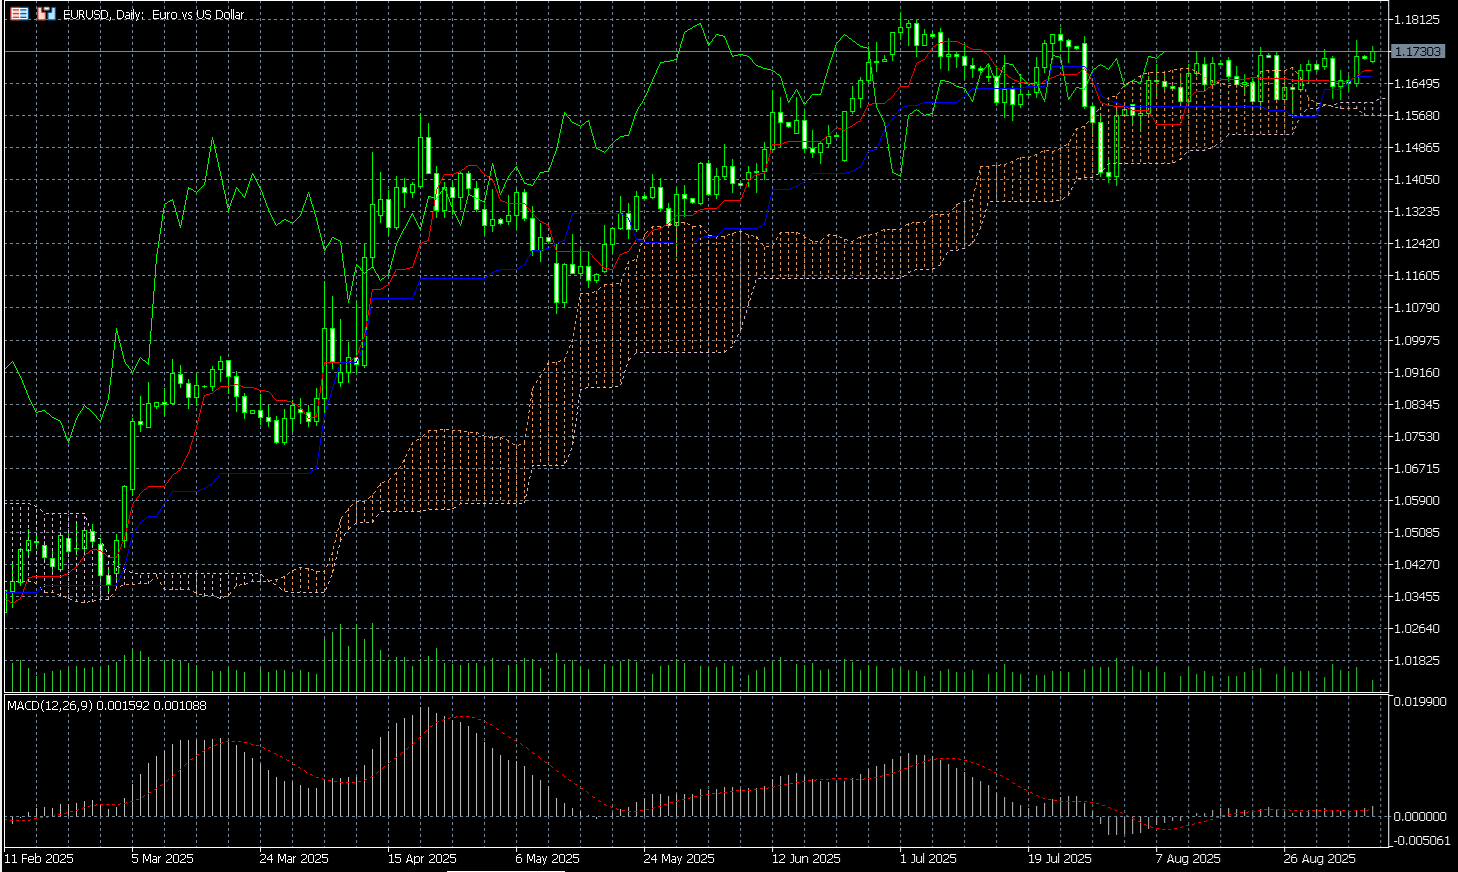The width and height of the screenshot is (1458, 872).
Task: Click the 24 Mar 2025 date label
Action: coord(294,859)
